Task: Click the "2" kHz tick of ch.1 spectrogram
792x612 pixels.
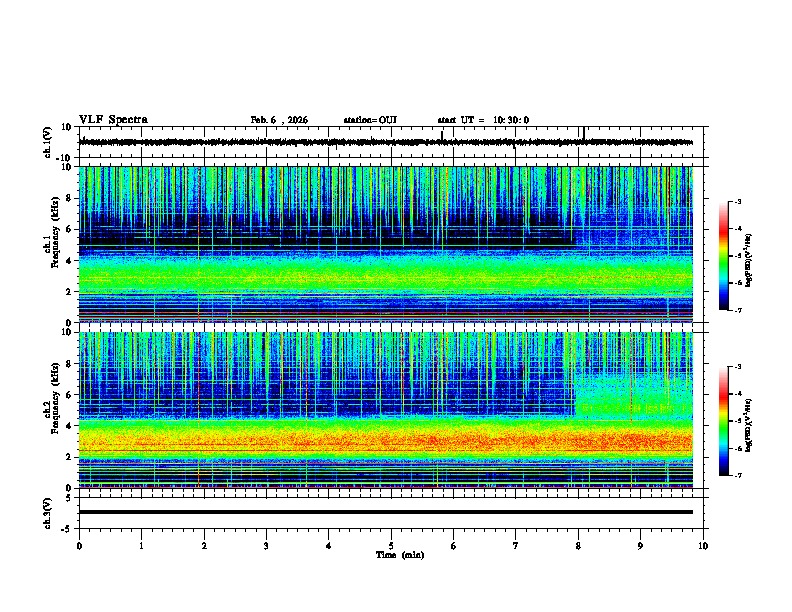Action: coord(70,291)
